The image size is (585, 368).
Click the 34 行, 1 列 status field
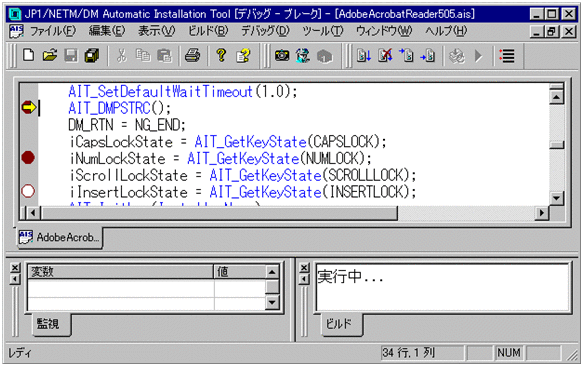point(422,352)
